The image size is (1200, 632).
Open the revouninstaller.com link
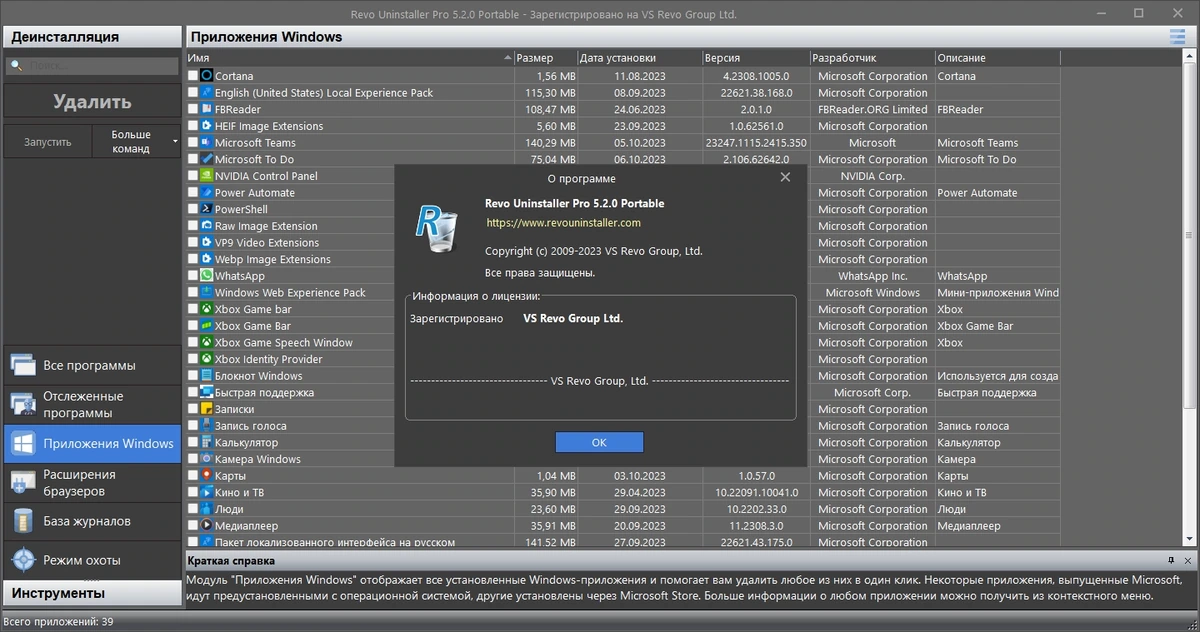pyautogui.click(x=564, y=223)
